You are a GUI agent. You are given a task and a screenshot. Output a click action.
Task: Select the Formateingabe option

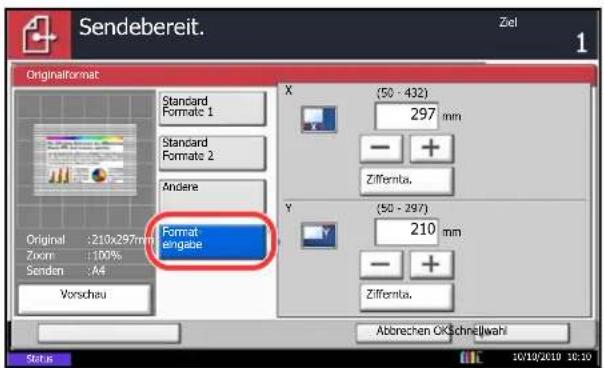click(x=212, y=242)
